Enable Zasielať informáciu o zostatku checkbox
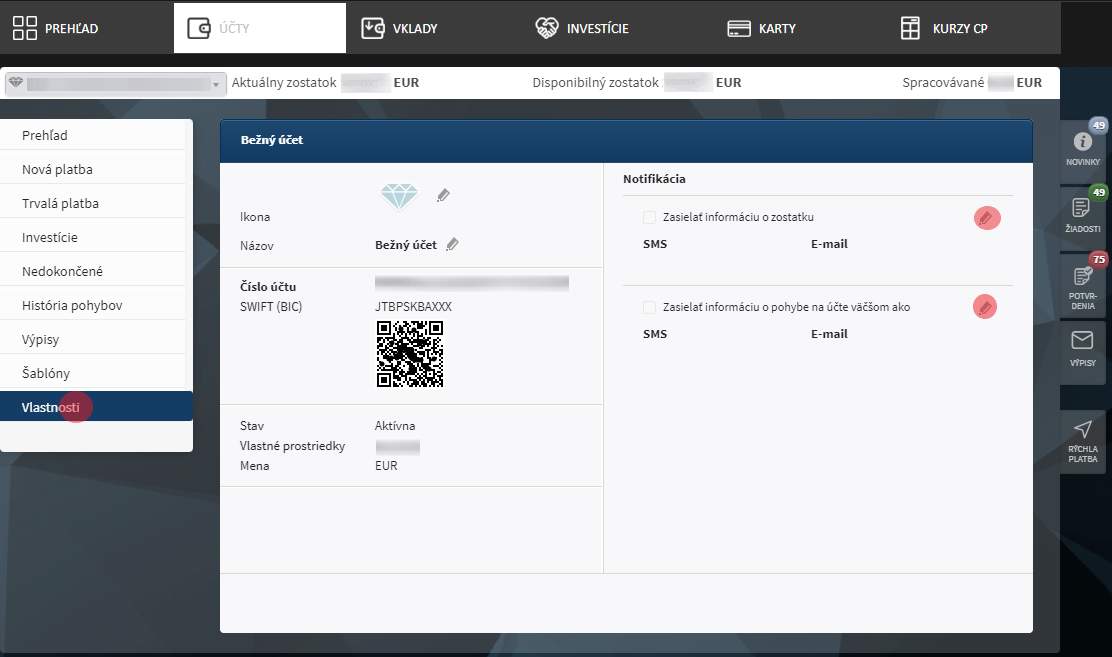Image resolution: width=1112 pixels, height=657 pixels. click(650, 218)
